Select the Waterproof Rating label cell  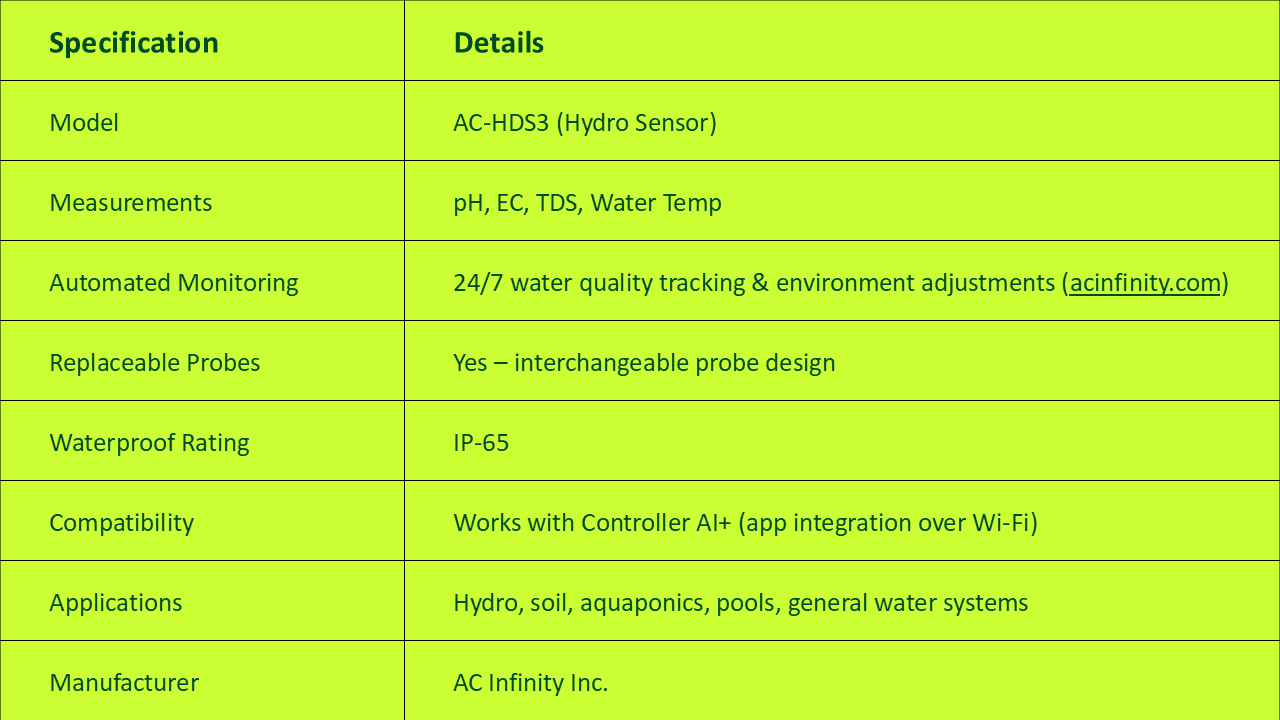pyautogui.click(x=149, y=443)
